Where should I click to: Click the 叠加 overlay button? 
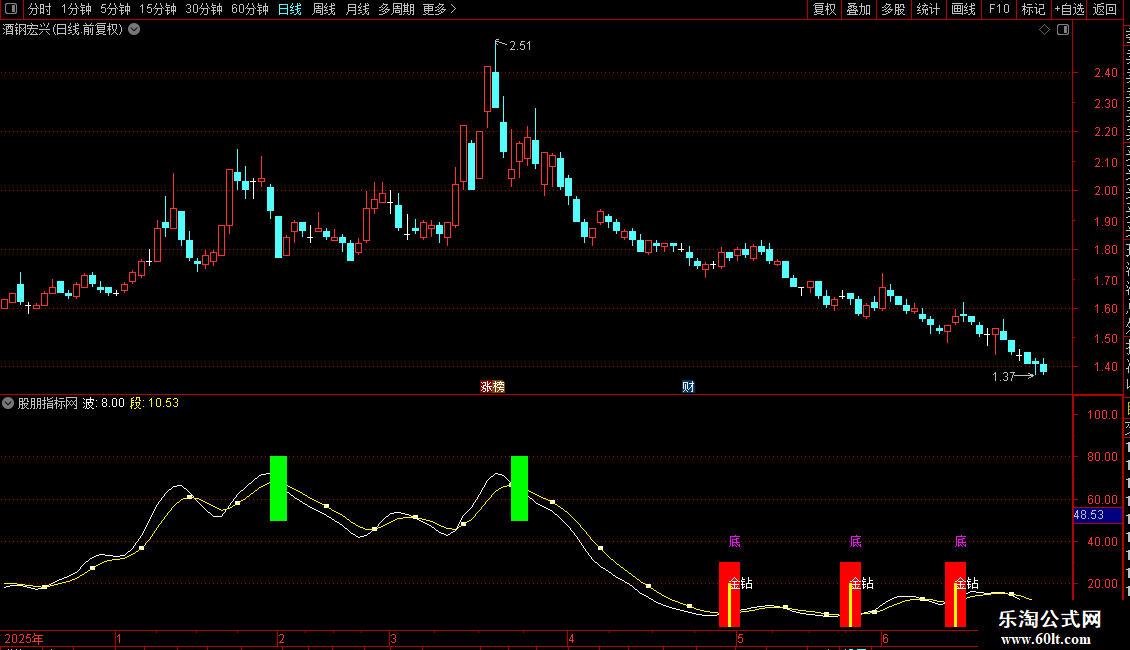859,9
